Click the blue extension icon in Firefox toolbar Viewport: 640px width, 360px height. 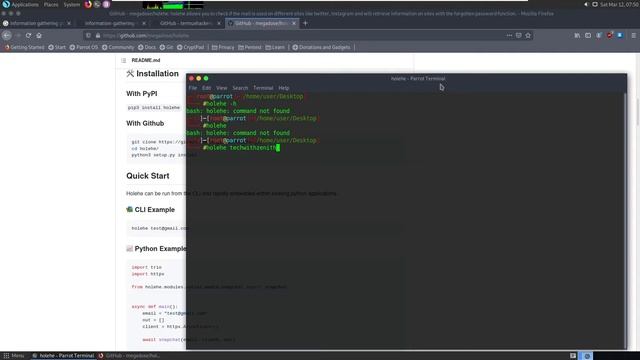(x=620, y=36)
